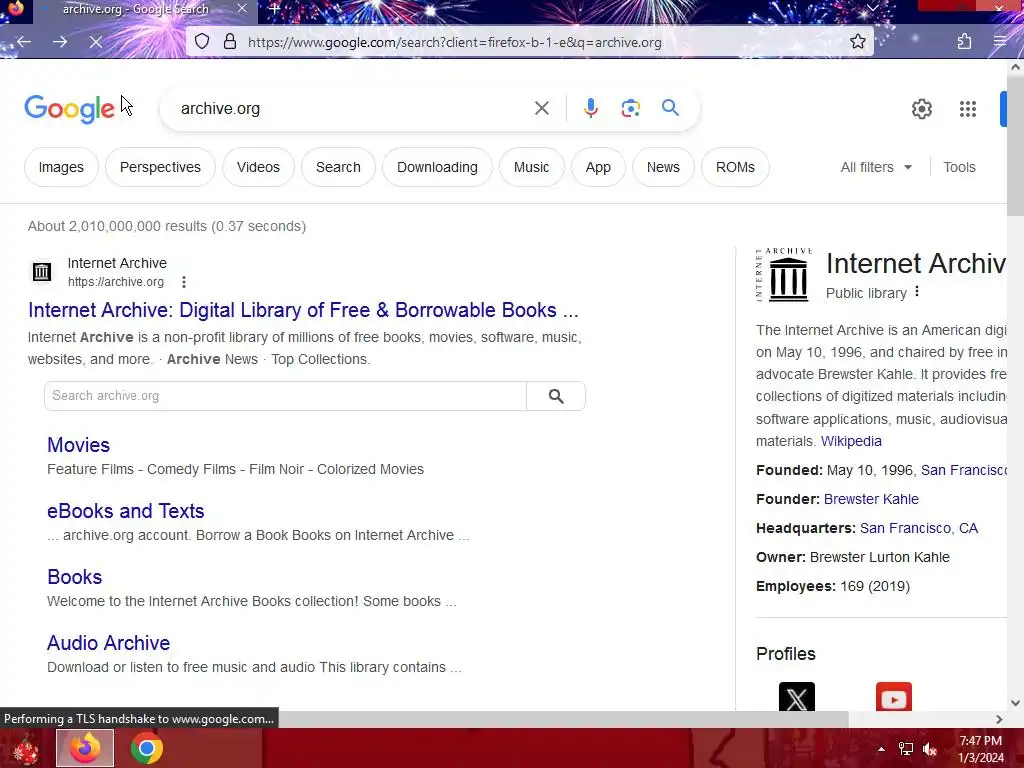
Task: Click the Google logo
Action: point(69,108)
